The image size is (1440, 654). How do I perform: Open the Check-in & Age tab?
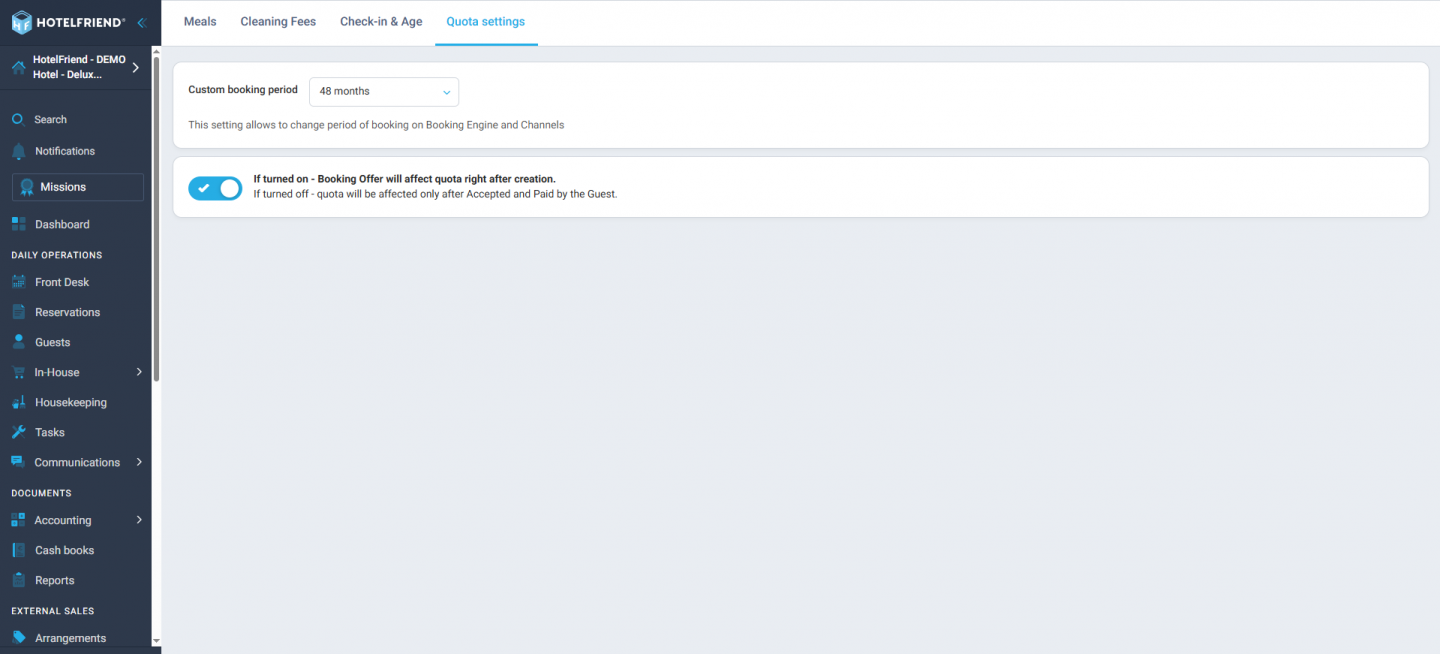(x=381, y=22)
